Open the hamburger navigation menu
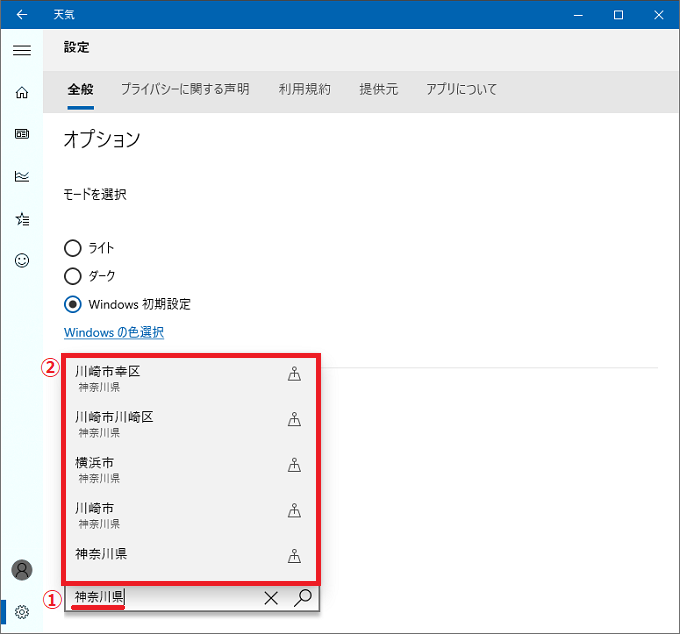Image resolution: width=680 pixels, height=634 pixels. coord(22,50)
